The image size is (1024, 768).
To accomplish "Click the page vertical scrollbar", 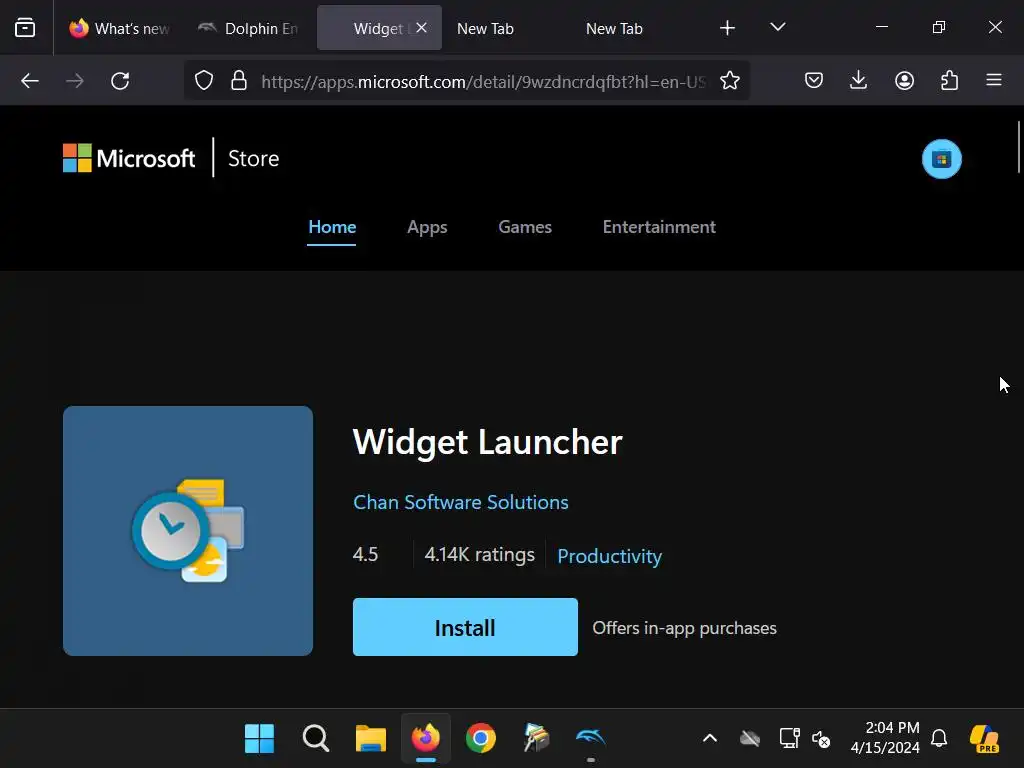I will [1019, 147].
